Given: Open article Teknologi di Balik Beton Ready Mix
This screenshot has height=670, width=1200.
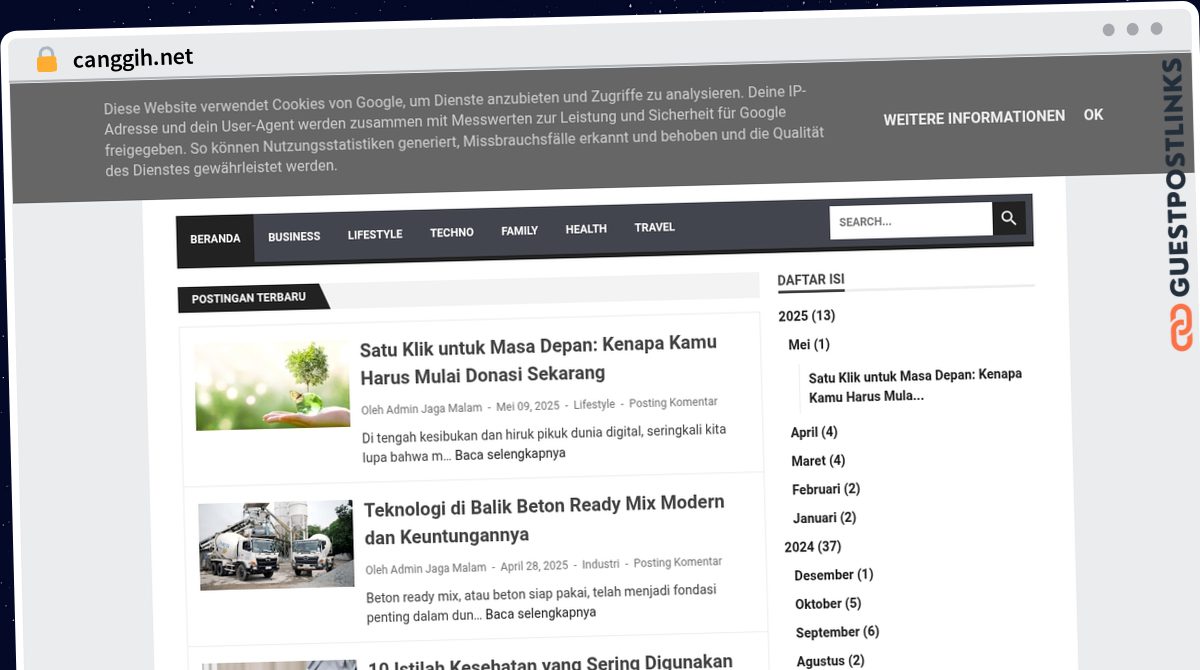Looking at the screenshot, I should pyautogui.click(x=545, y=520).
